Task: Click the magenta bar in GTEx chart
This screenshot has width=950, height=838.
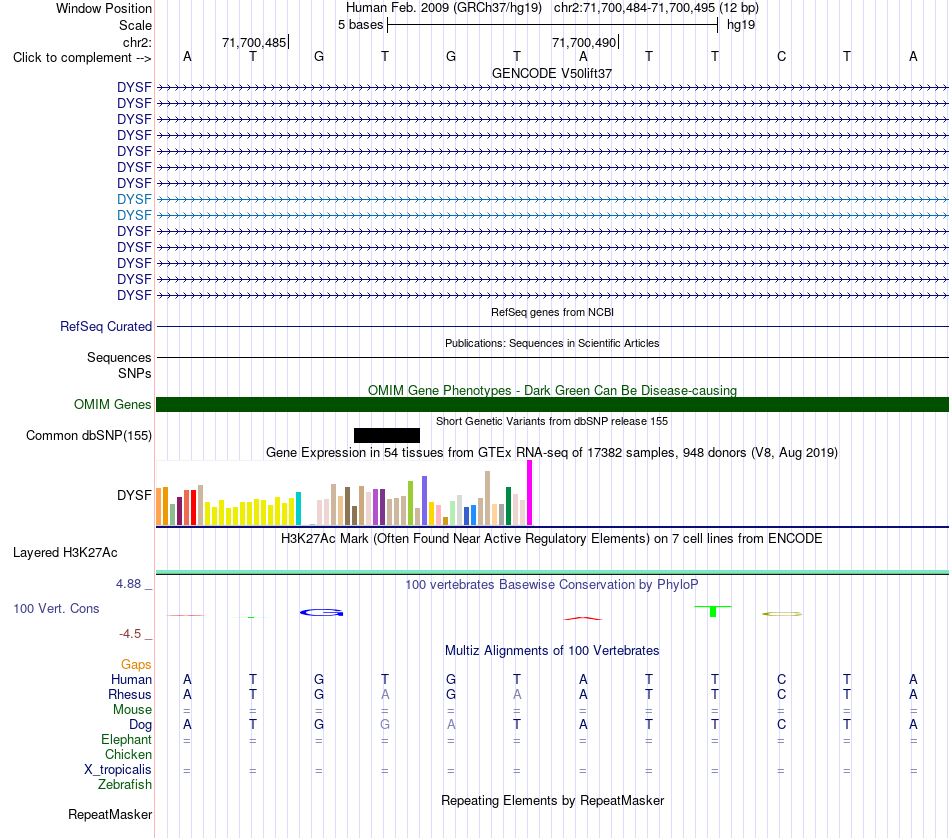Action: [x=530, y=493]
